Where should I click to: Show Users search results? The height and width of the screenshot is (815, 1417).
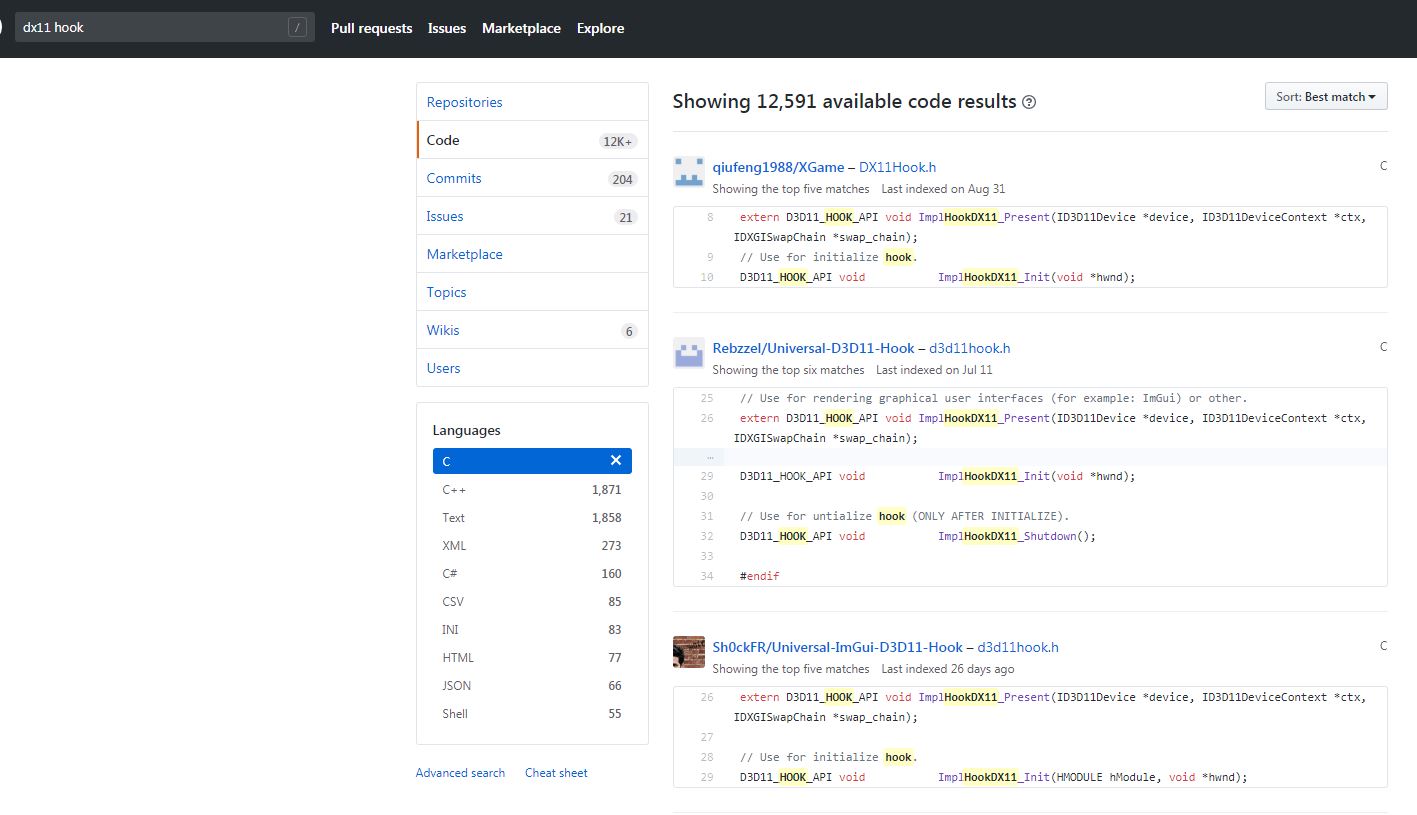532,368
